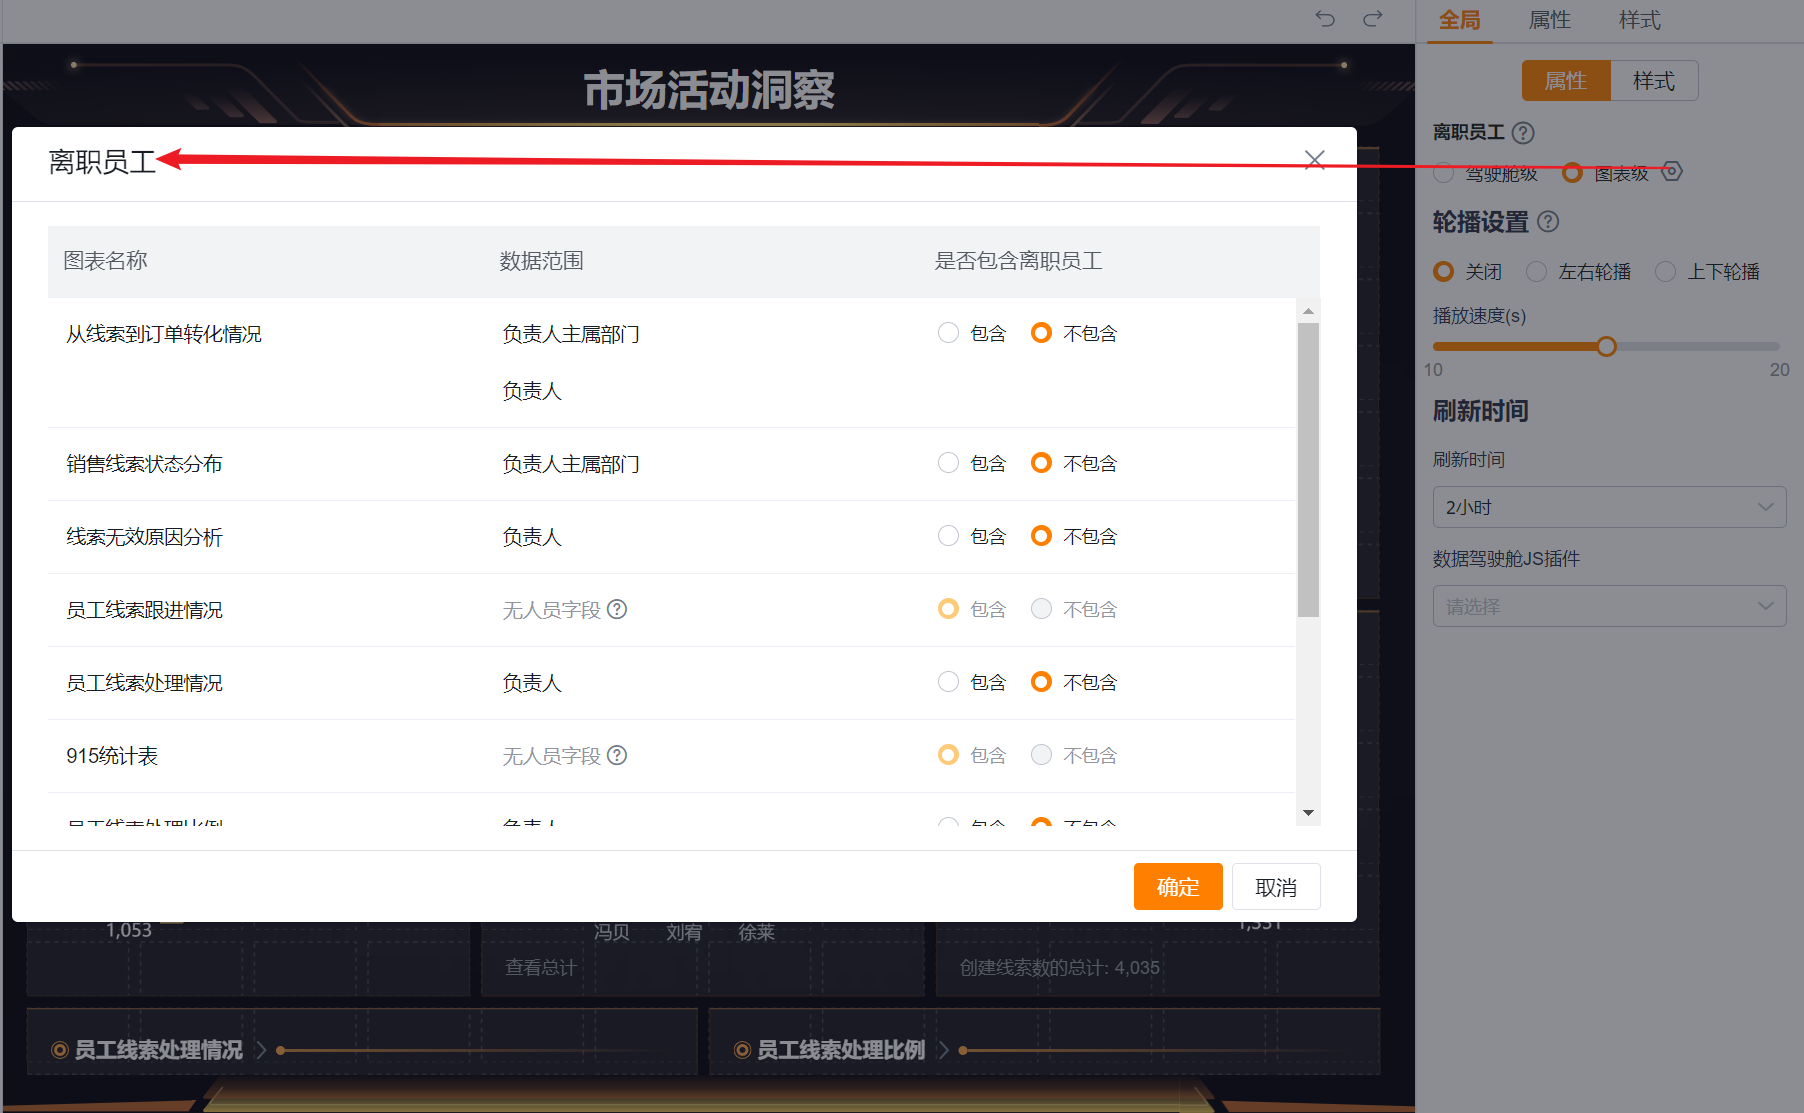Select 包含 for 线索无效原因分析

click(948, 536)
